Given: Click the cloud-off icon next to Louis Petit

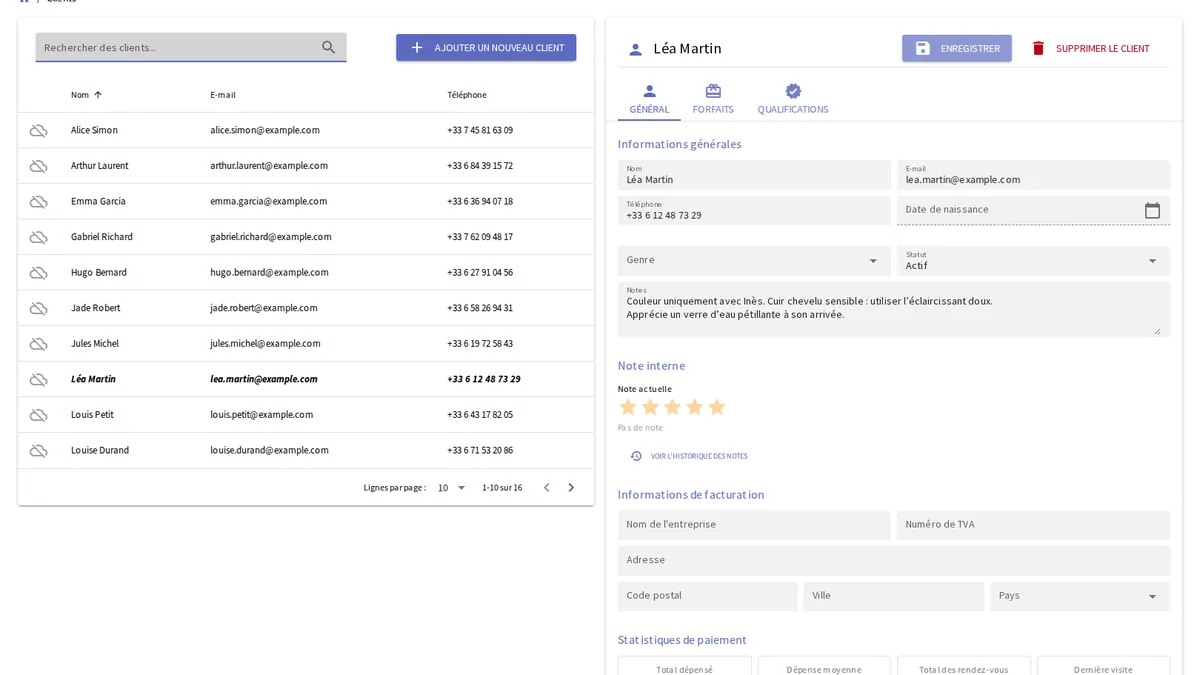Looking at the screenshot, I should [38, 415].
